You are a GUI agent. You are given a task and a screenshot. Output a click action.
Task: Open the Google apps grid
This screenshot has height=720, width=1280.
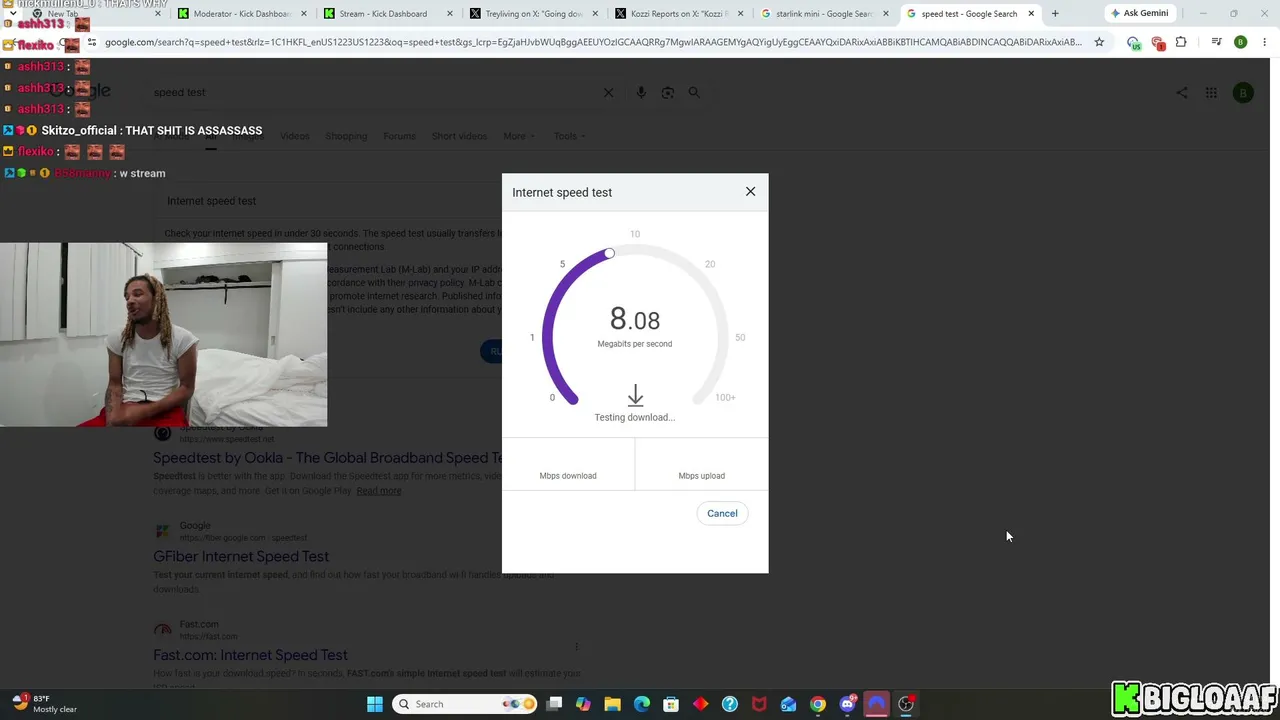(1211, 93)
